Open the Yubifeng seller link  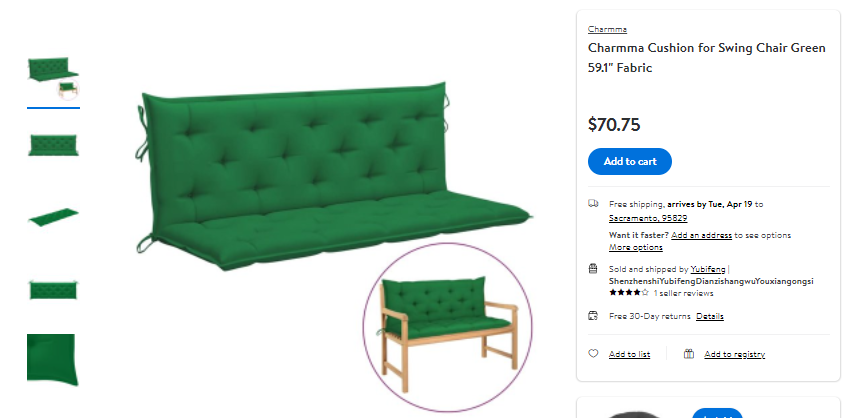coord(708,269)
